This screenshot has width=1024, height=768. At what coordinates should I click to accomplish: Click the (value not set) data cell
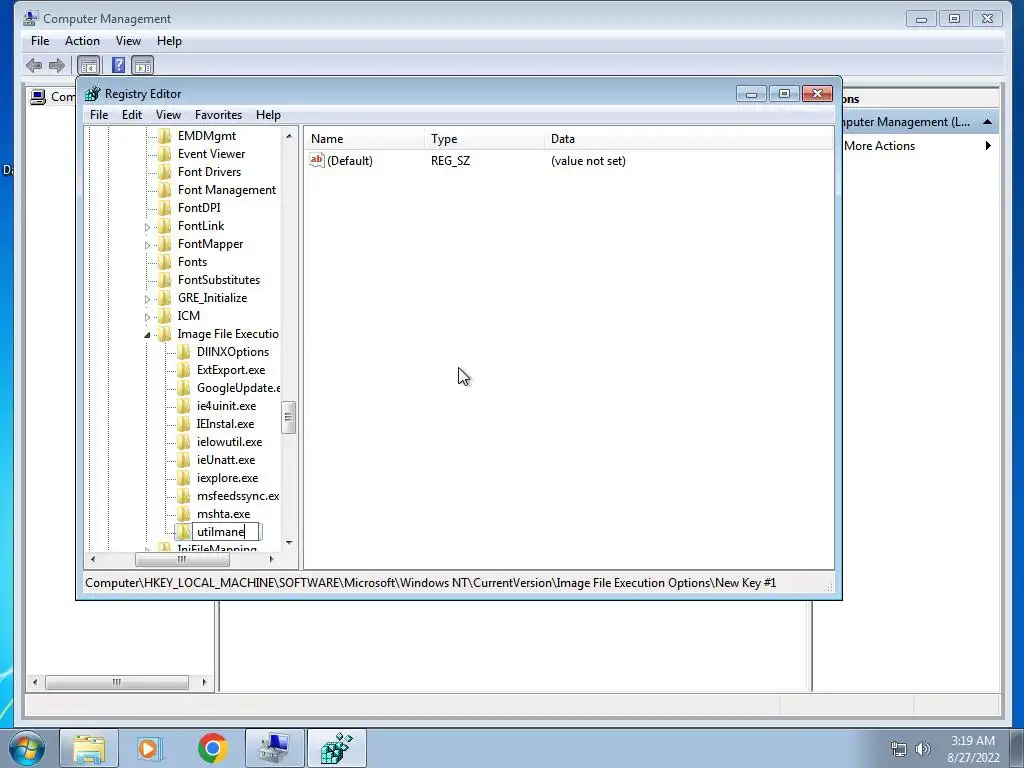coord(588,161)
